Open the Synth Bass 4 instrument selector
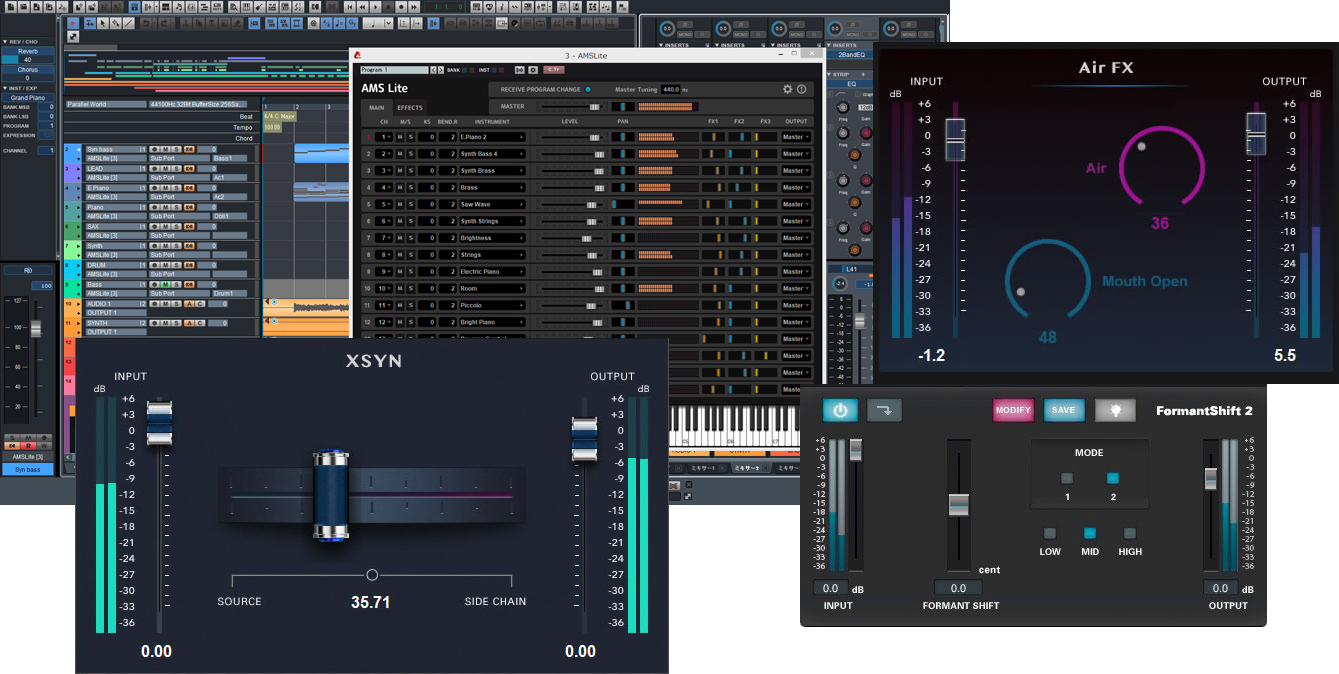 point(492,154)
